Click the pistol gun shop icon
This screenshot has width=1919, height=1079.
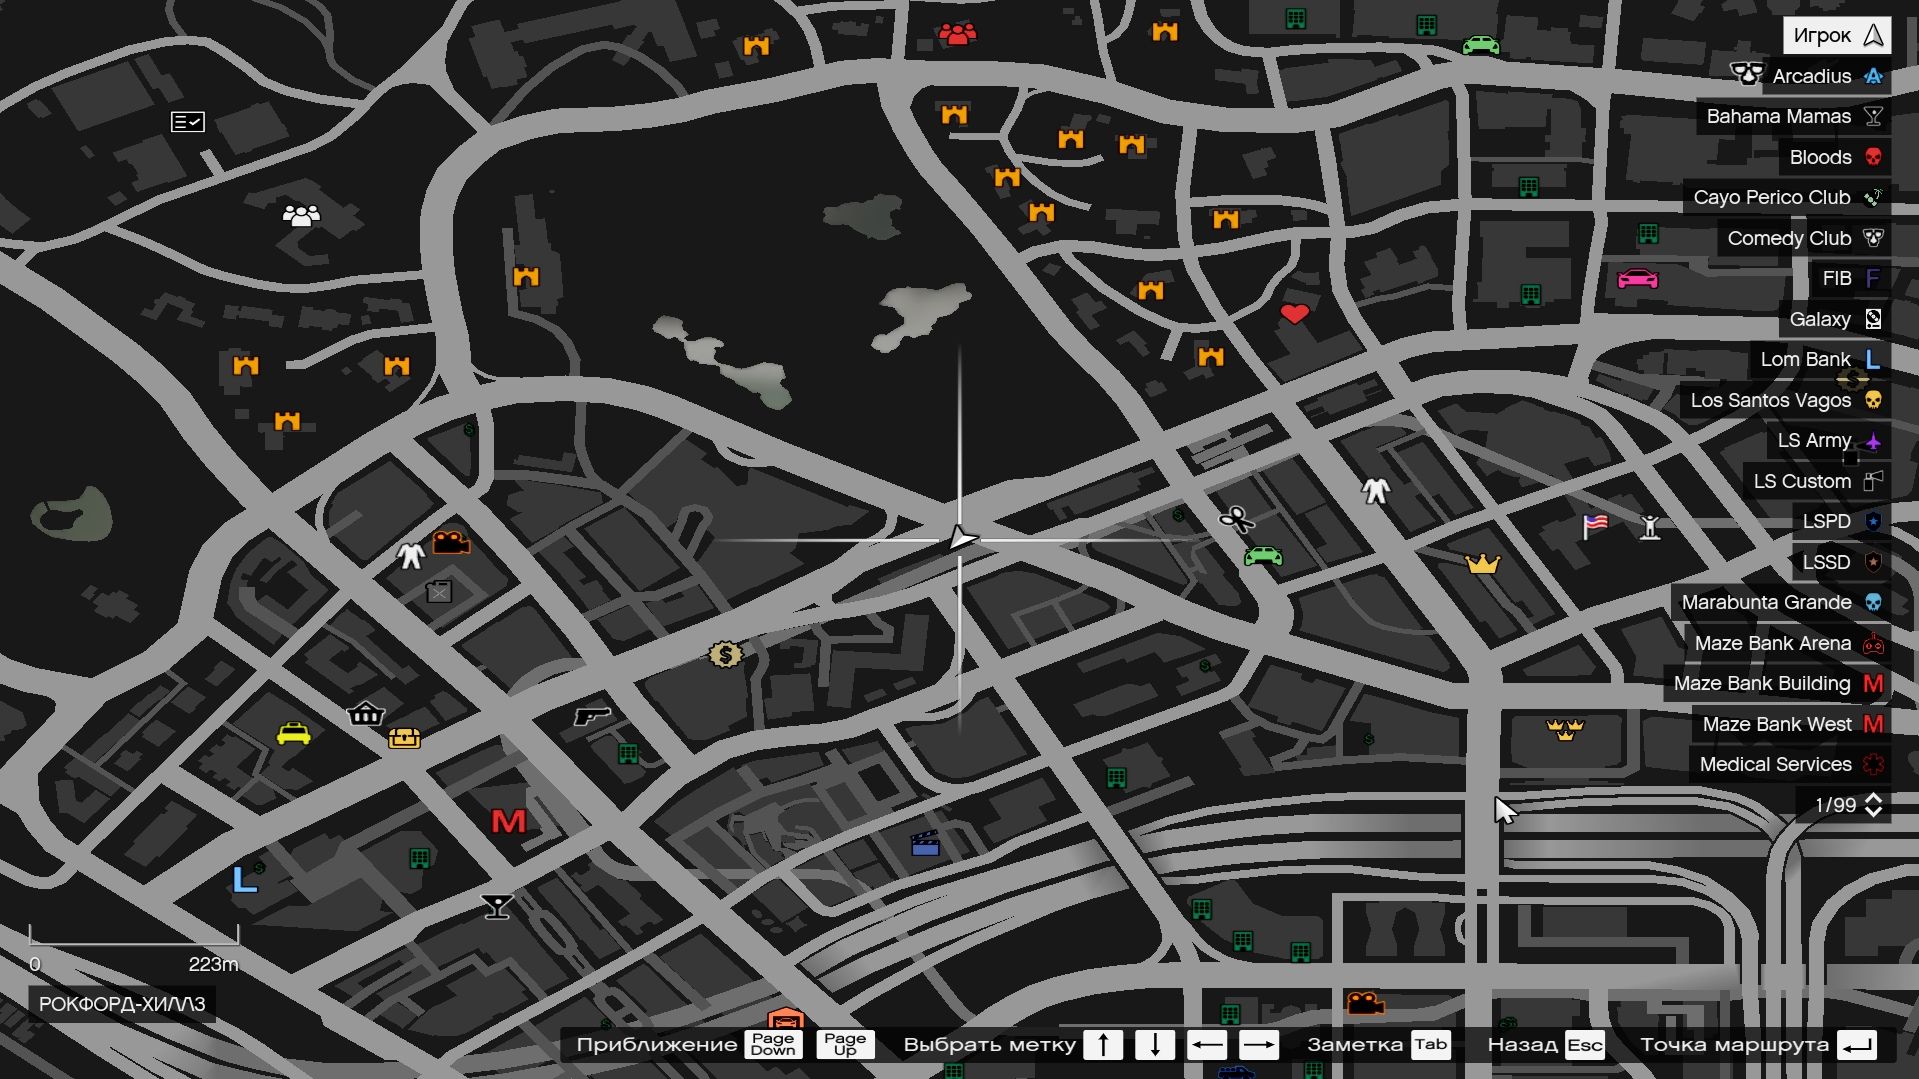(x=592, y=715)
